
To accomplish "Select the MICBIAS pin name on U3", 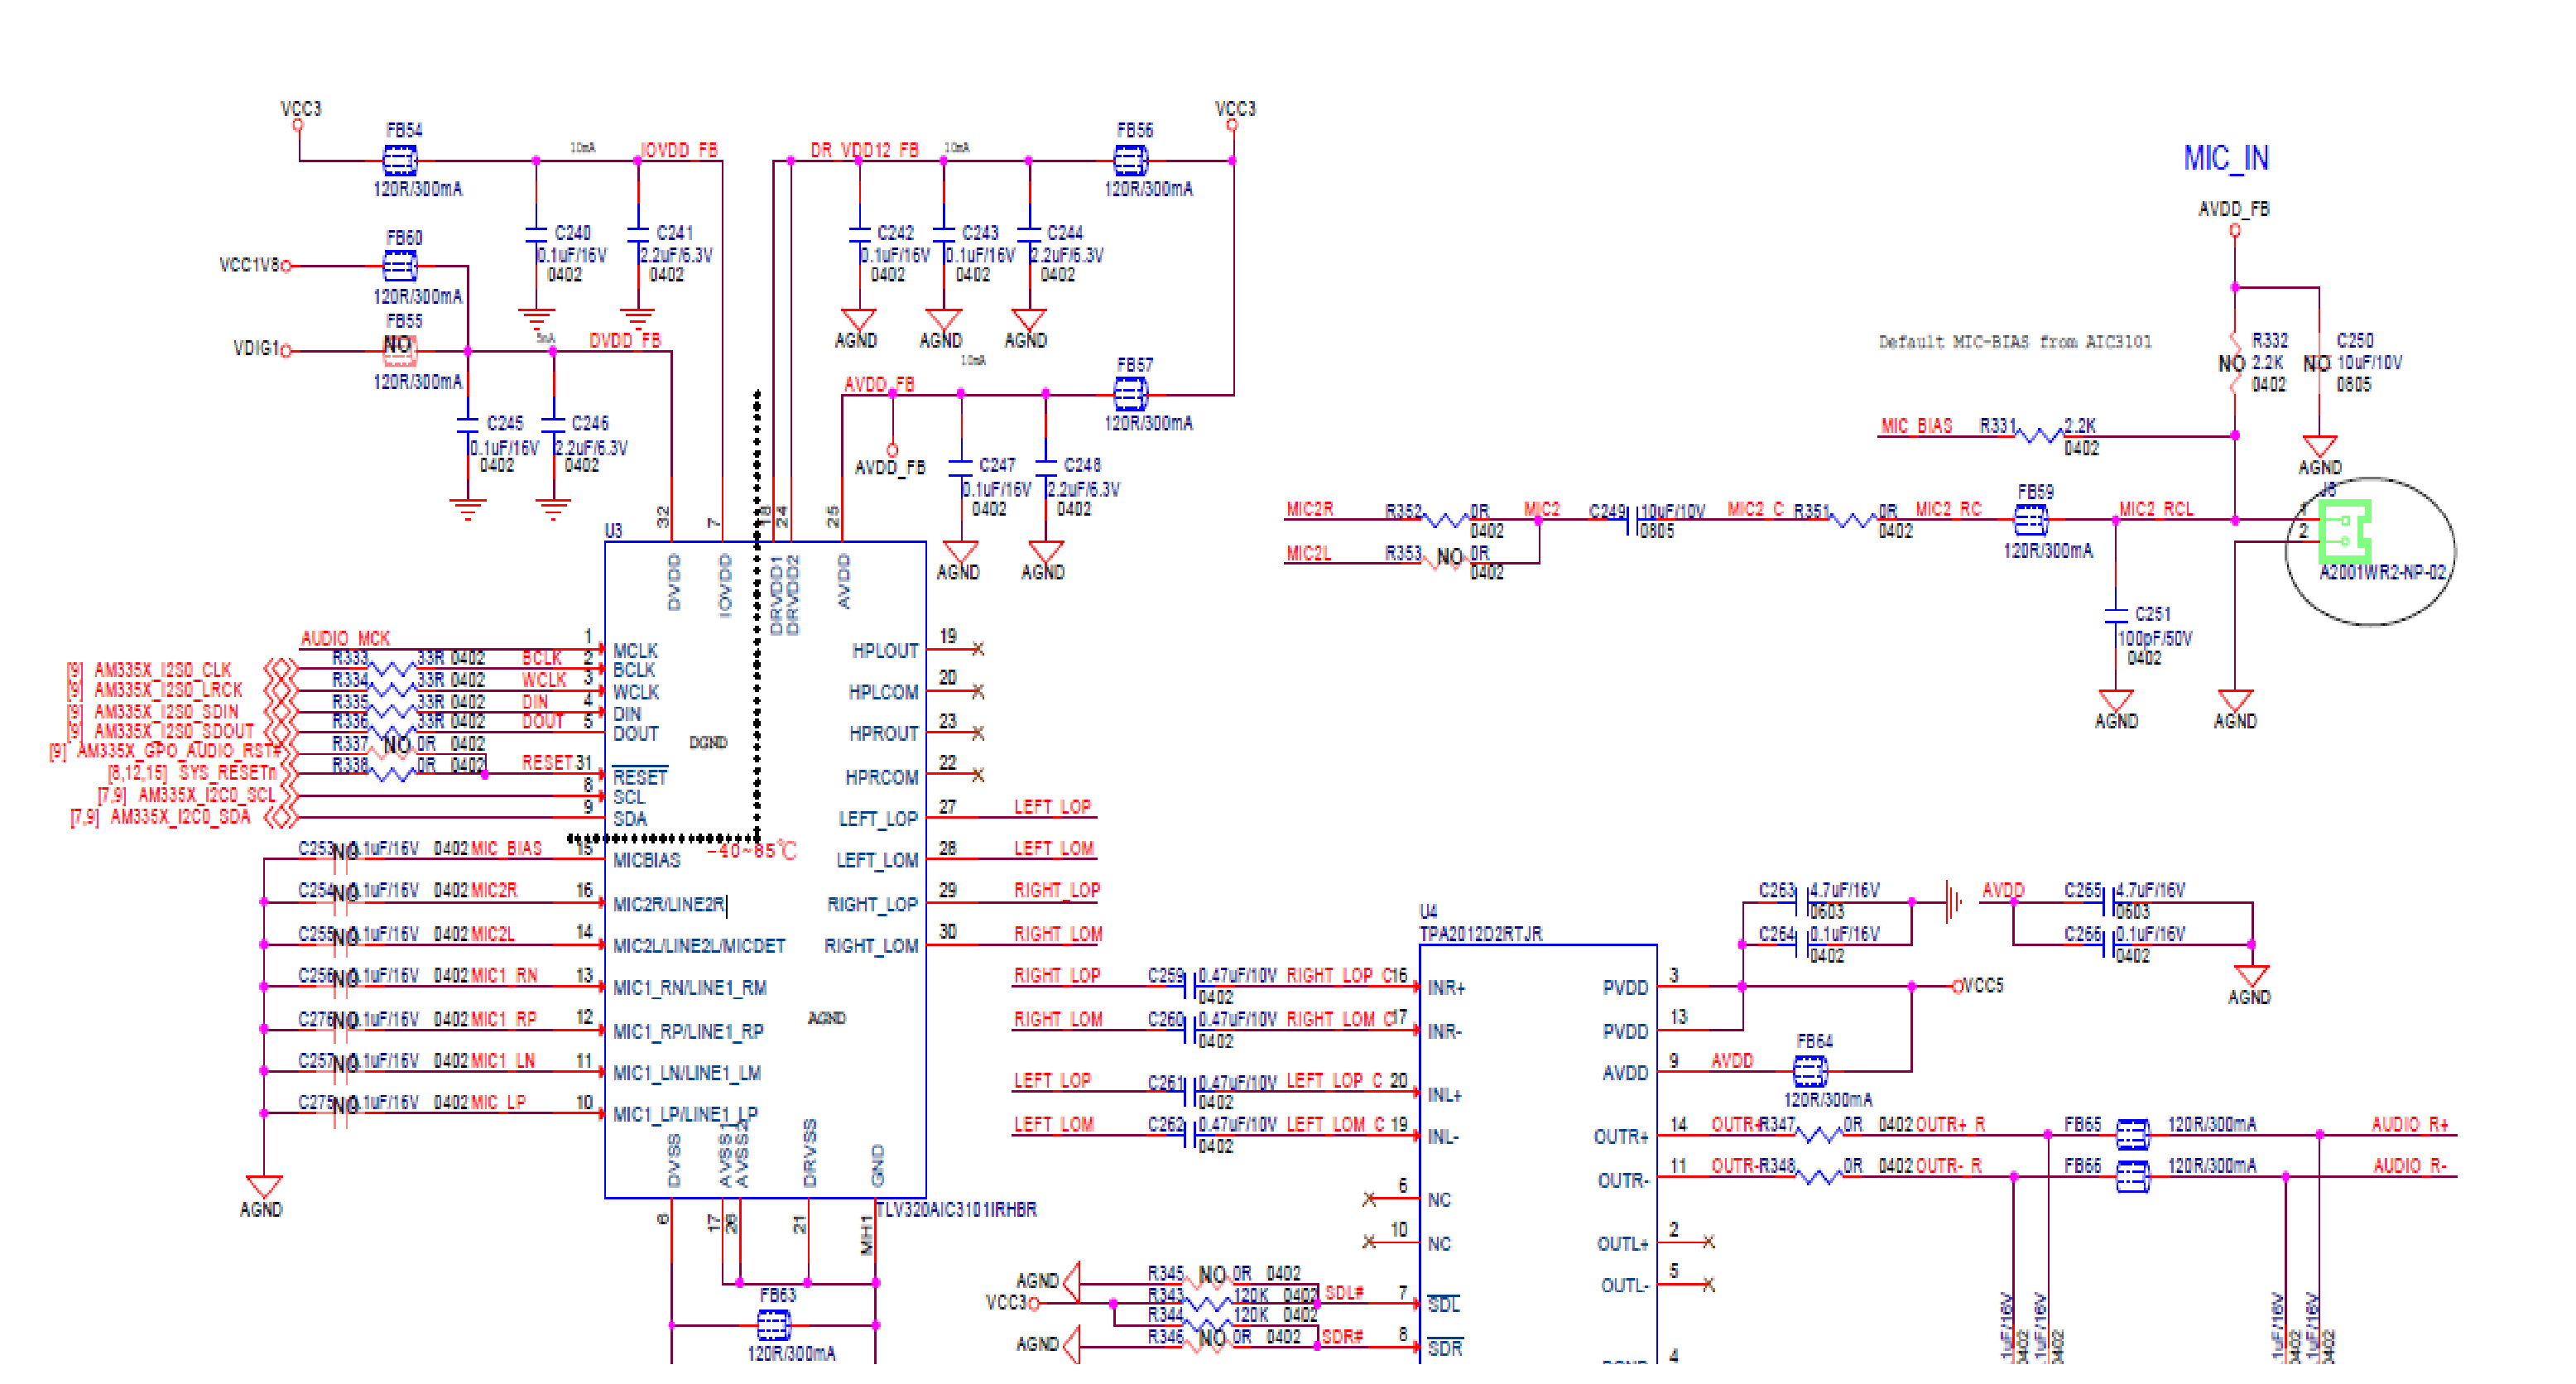I will coord(646,860).
